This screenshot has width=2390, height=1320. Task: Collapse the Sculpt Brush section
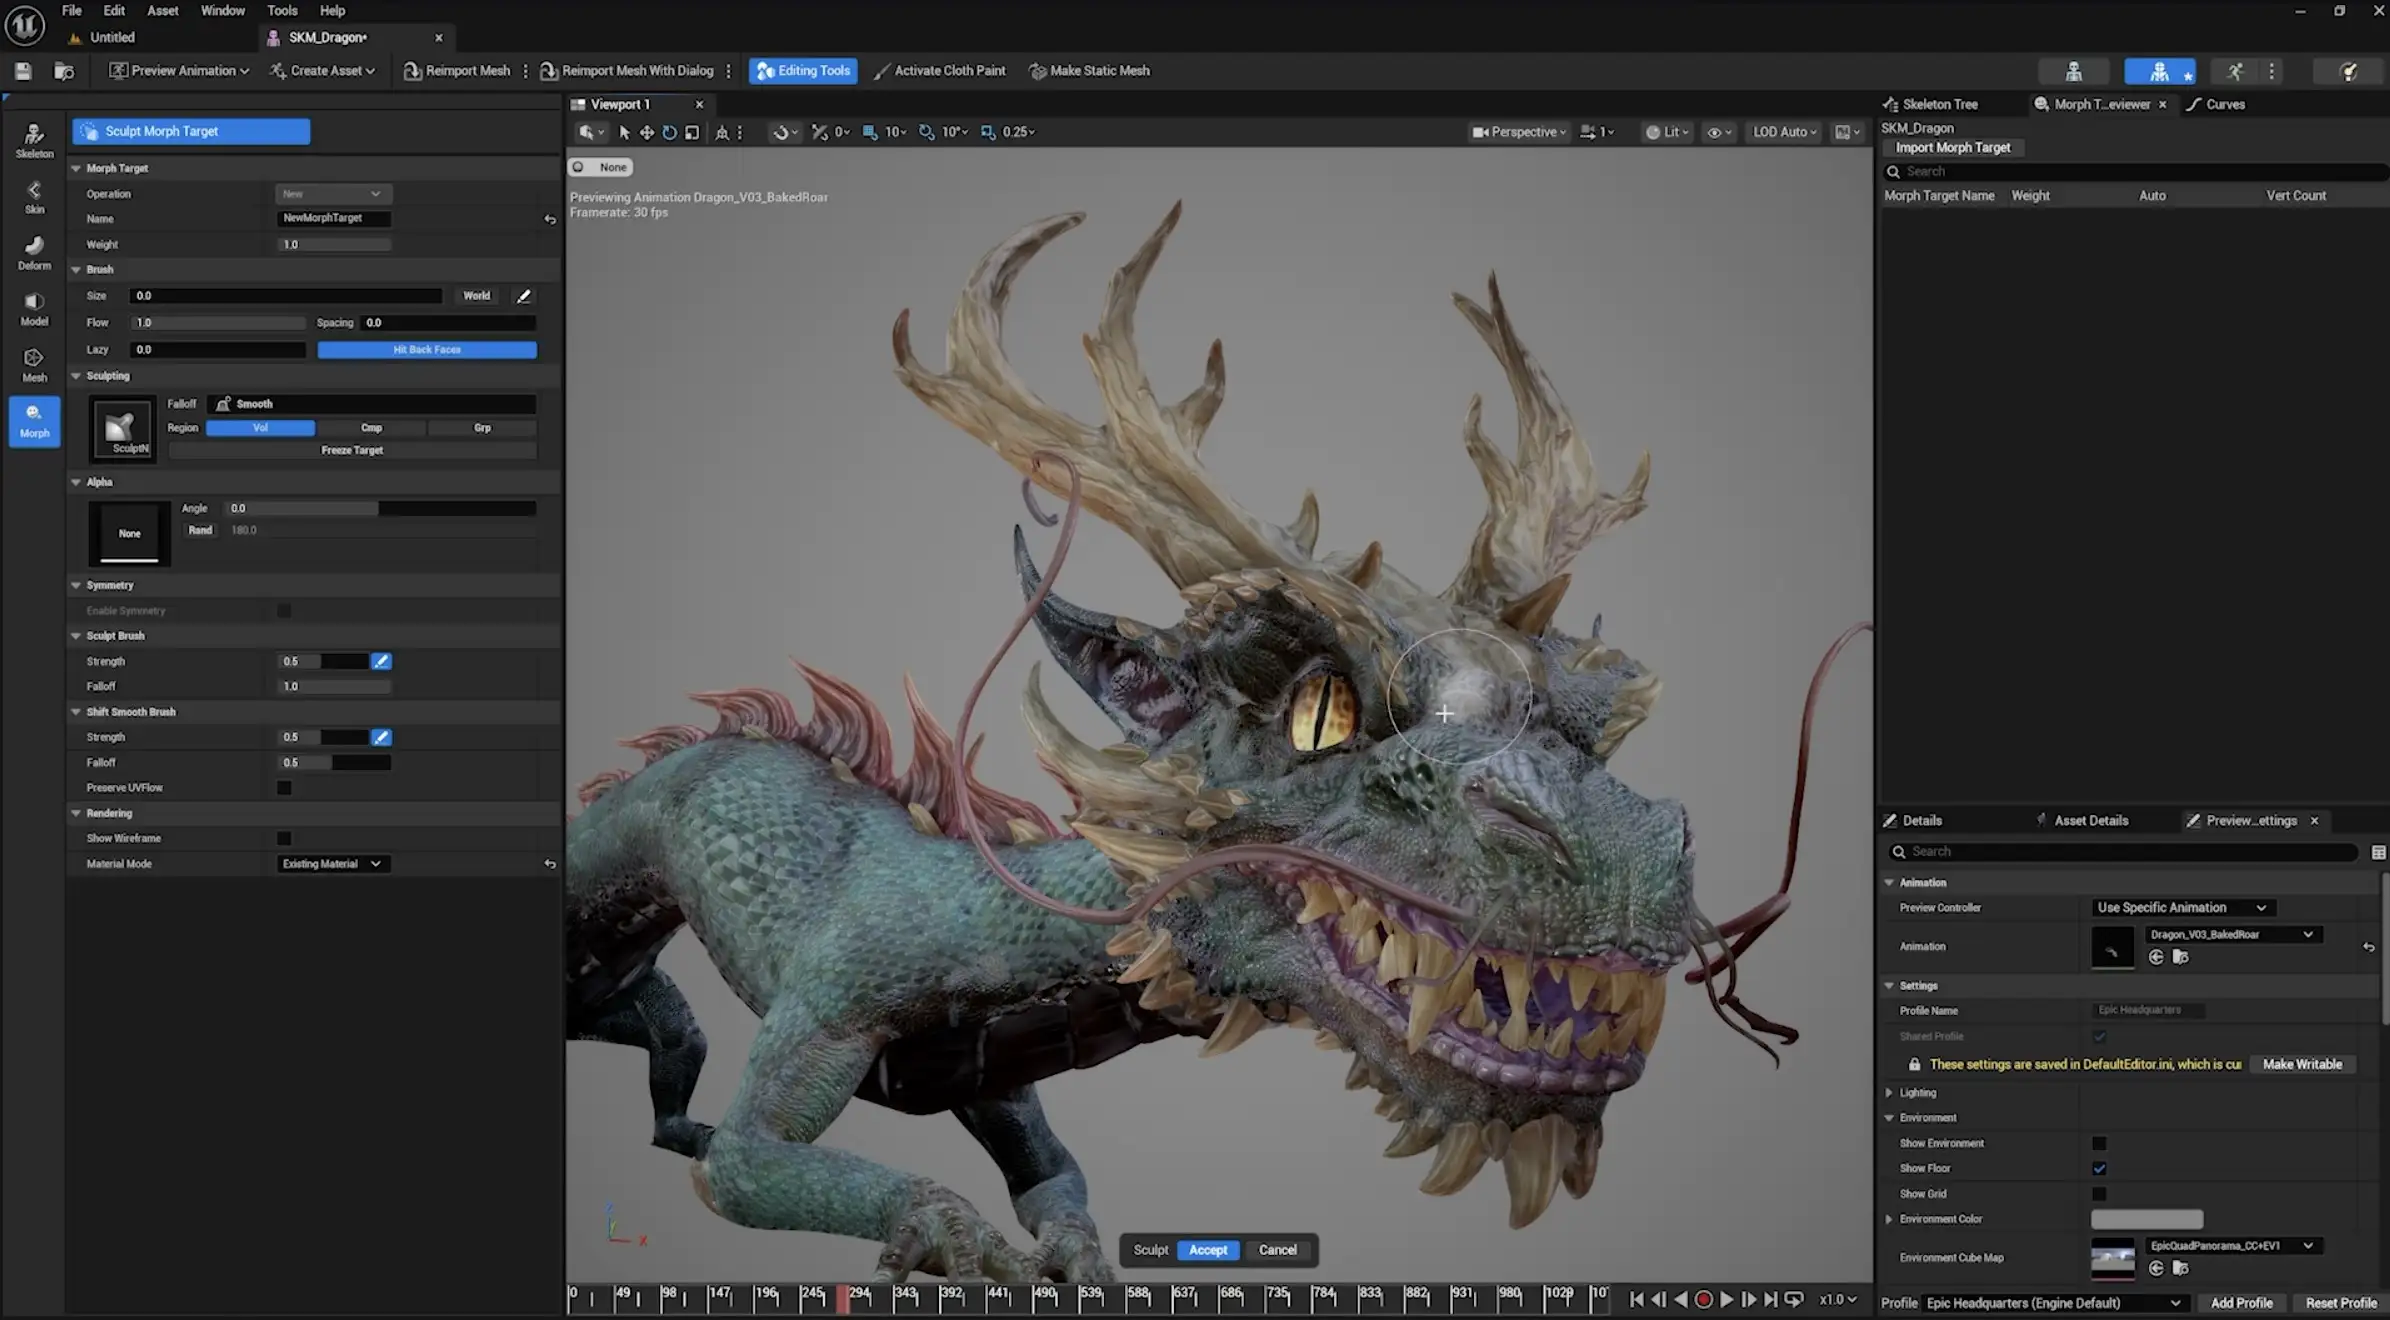tap(76, 636)
